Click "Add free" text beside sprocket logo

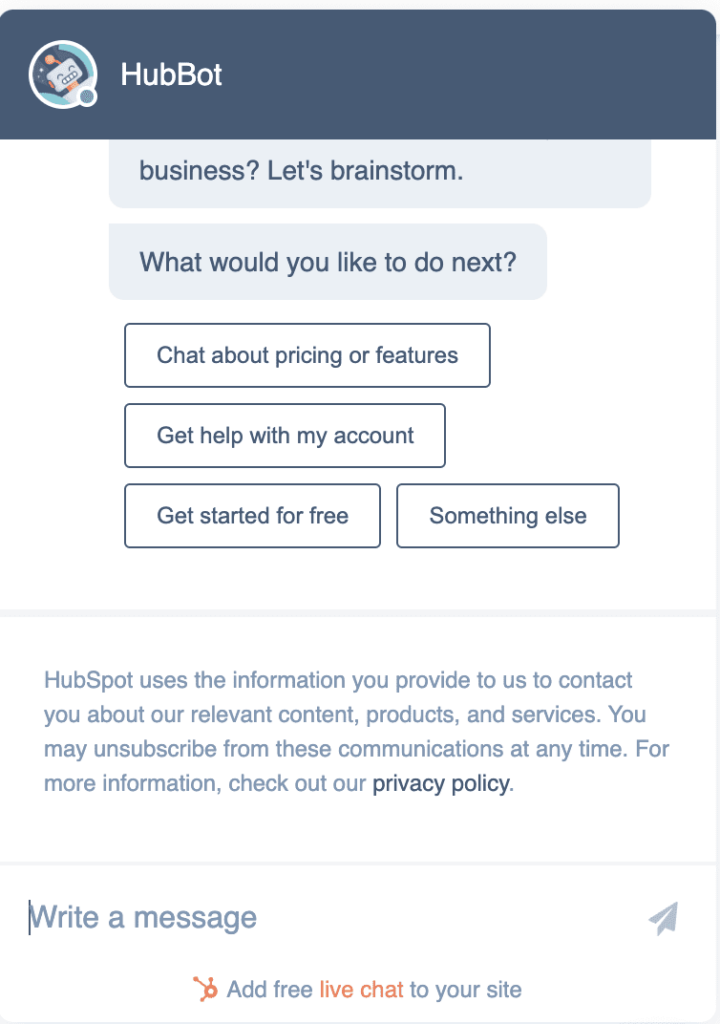[x=269, y=989]
